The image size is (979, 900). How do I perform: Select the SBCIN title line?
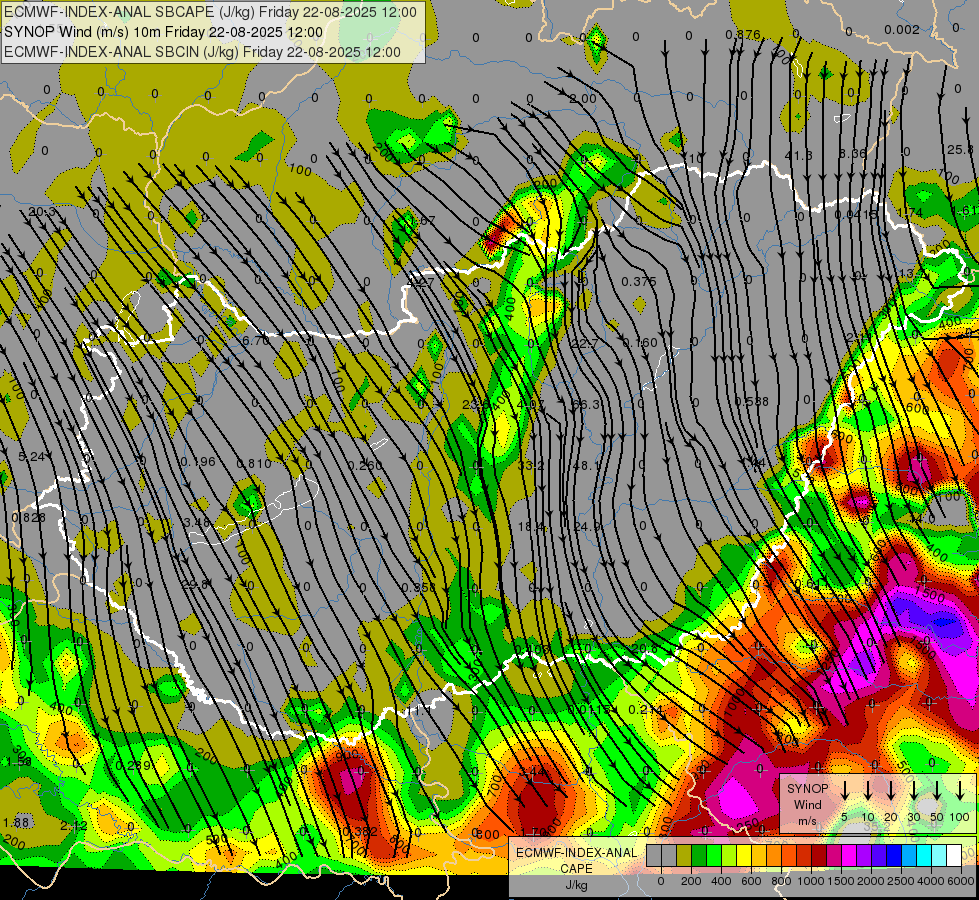[x=202, y=52]
